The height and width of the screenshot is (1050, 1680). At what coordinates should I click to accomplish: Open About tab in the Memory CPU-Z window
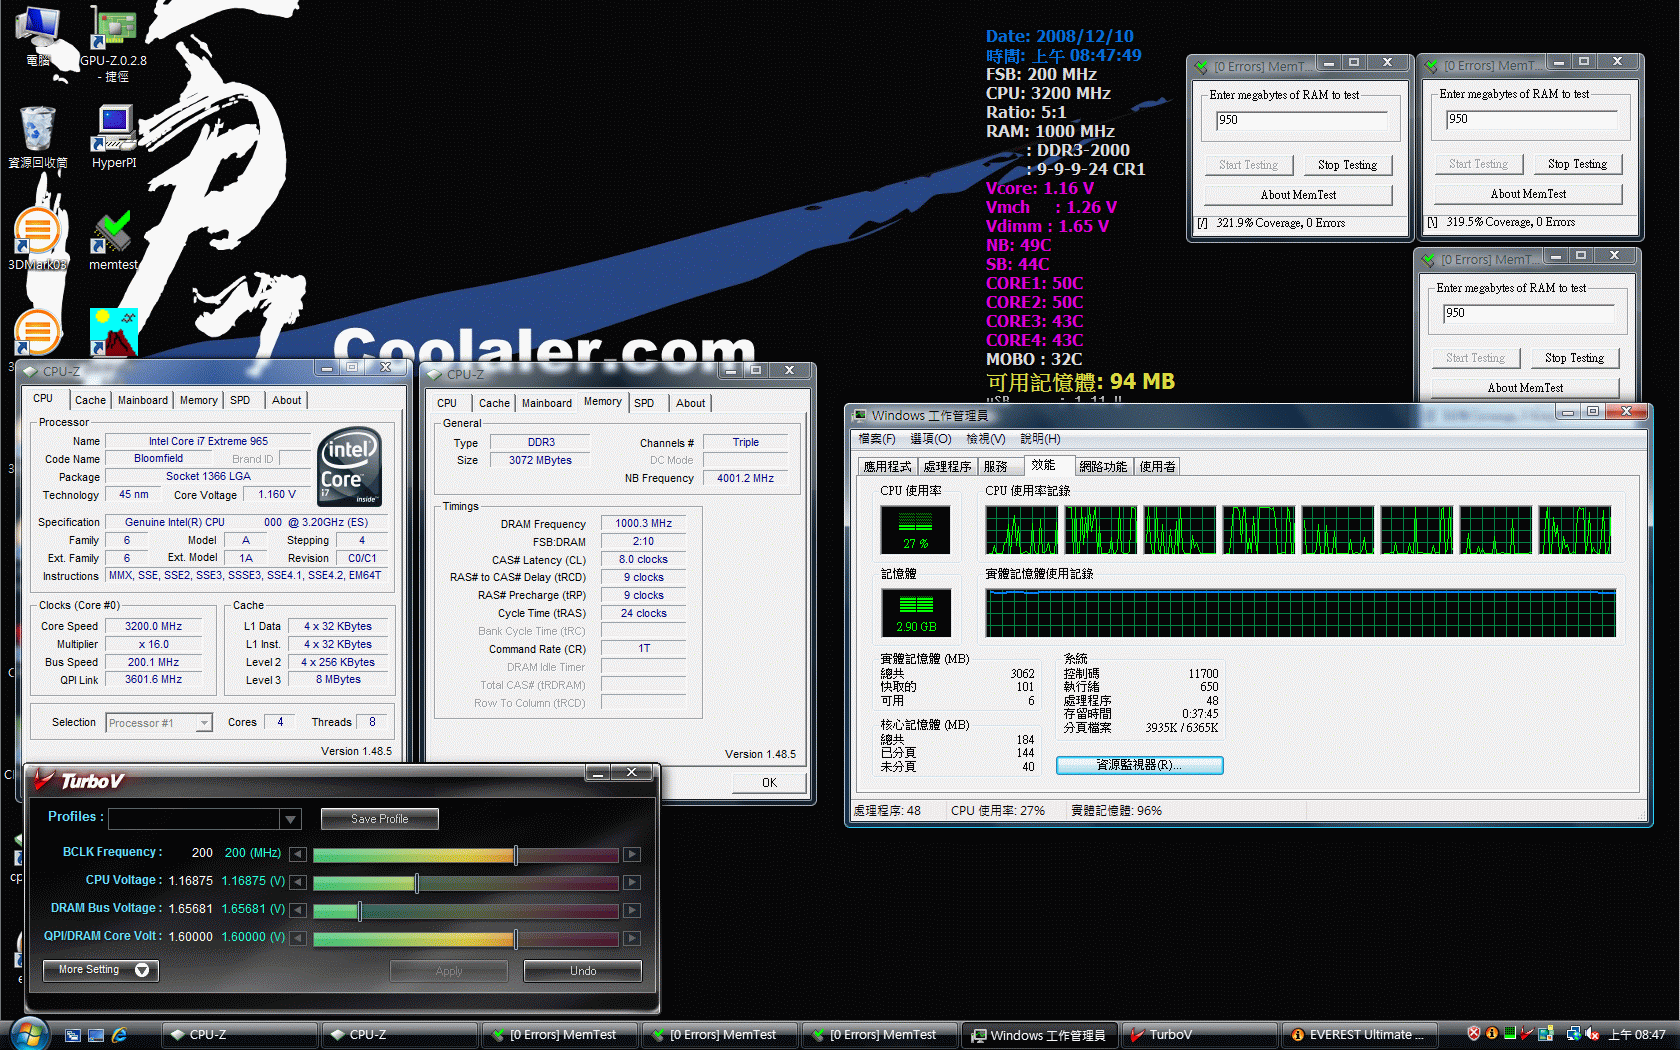(x=690, y=403)
